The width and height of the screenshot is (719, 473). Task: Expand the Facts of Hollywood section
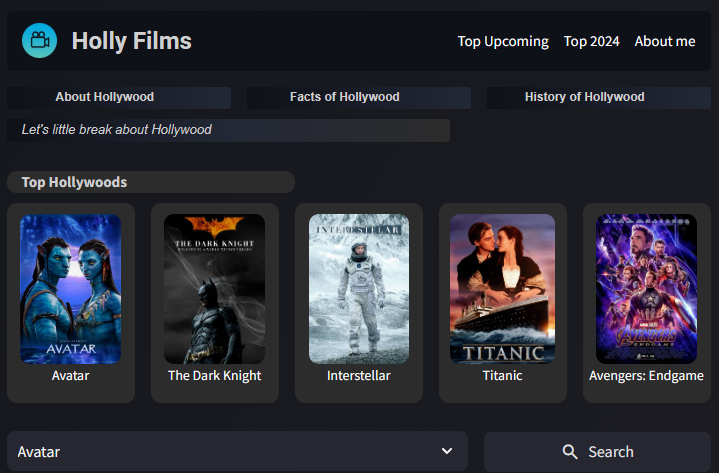(x=358, y=97)
